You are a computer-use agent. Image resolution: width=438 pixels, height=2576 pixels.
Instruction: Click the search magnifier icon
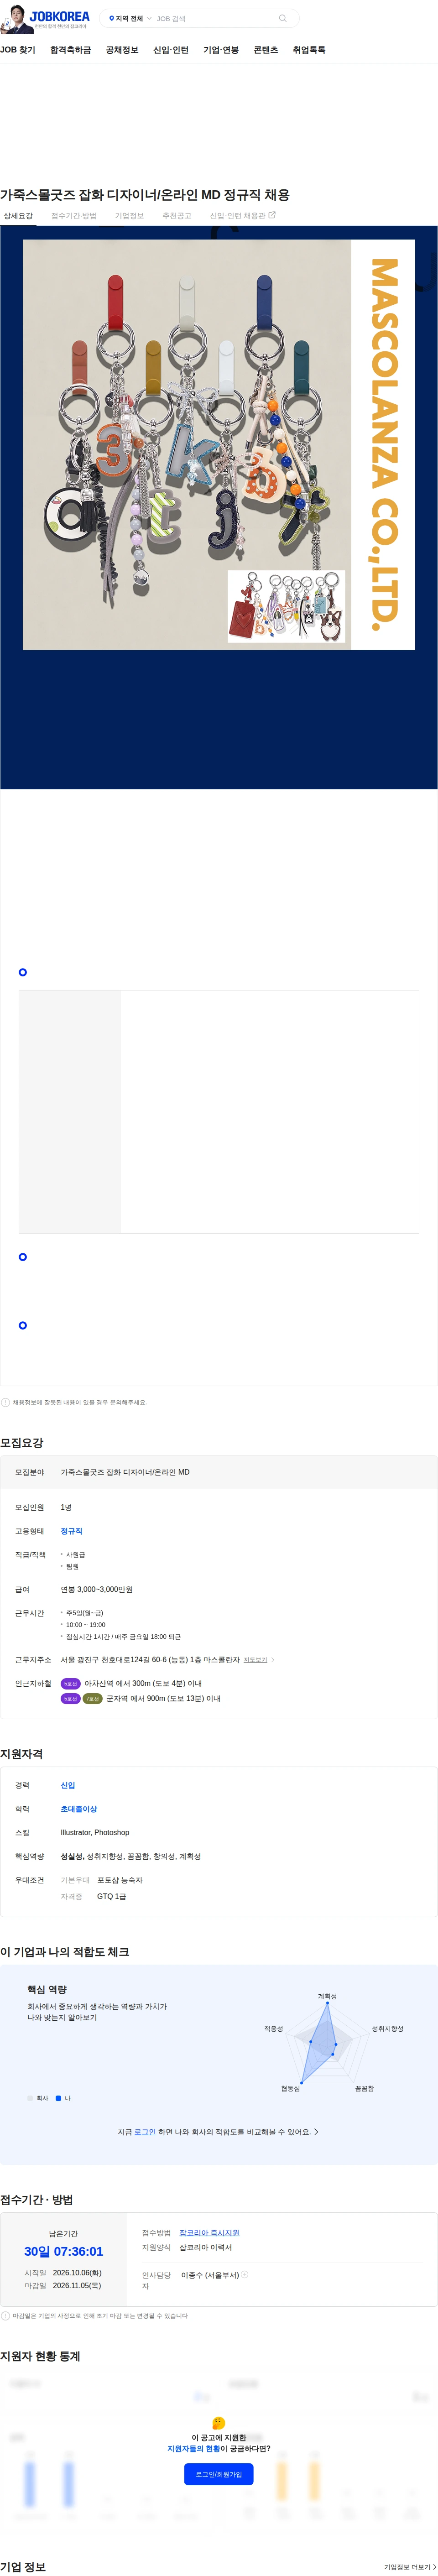283,18
